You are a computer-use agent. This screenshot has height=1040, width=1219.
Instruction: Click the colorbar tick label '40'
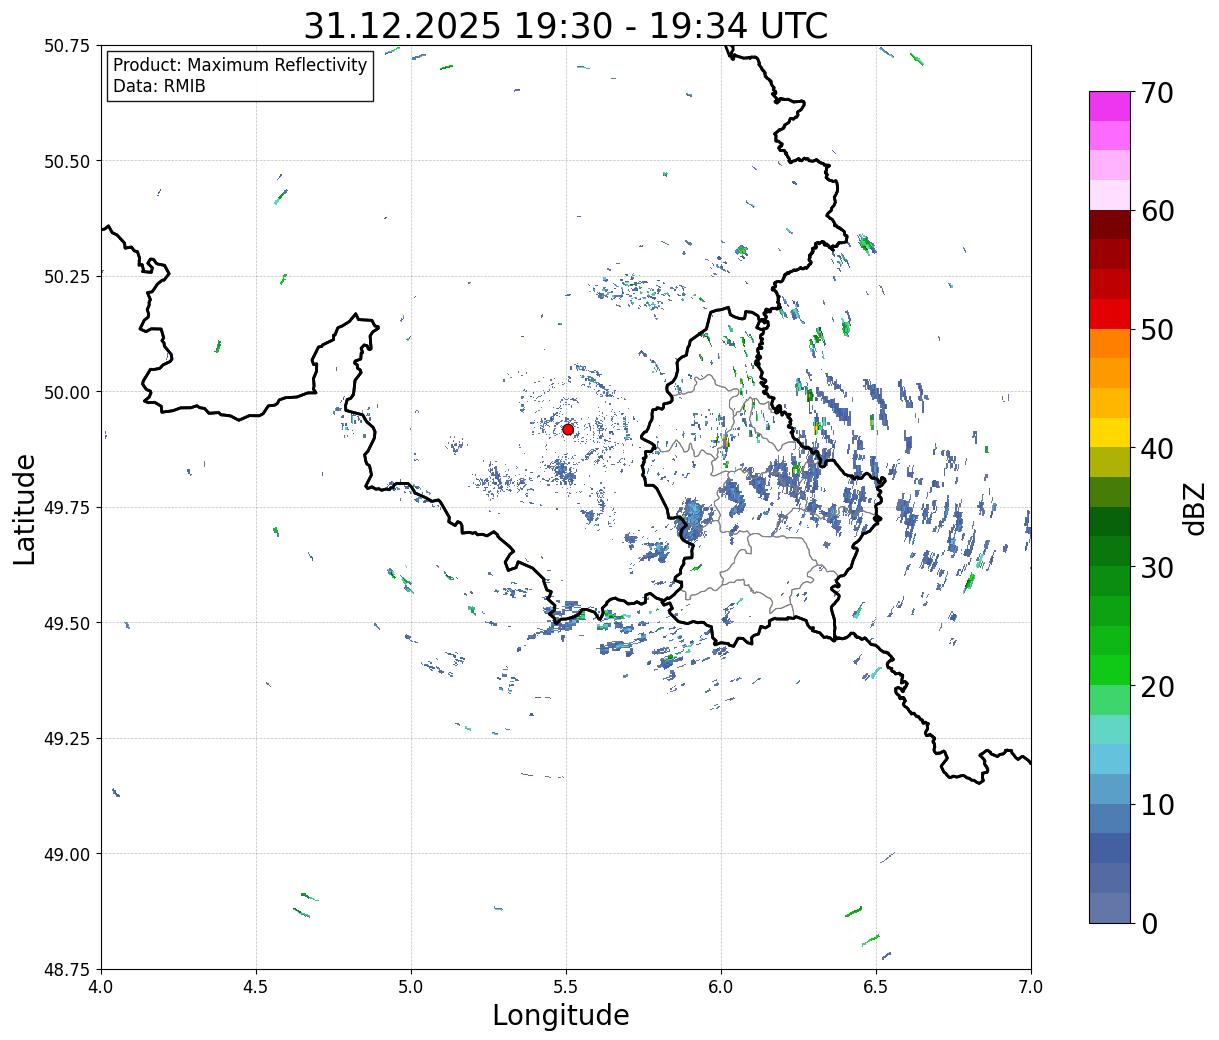click(x=1157, y=449)
